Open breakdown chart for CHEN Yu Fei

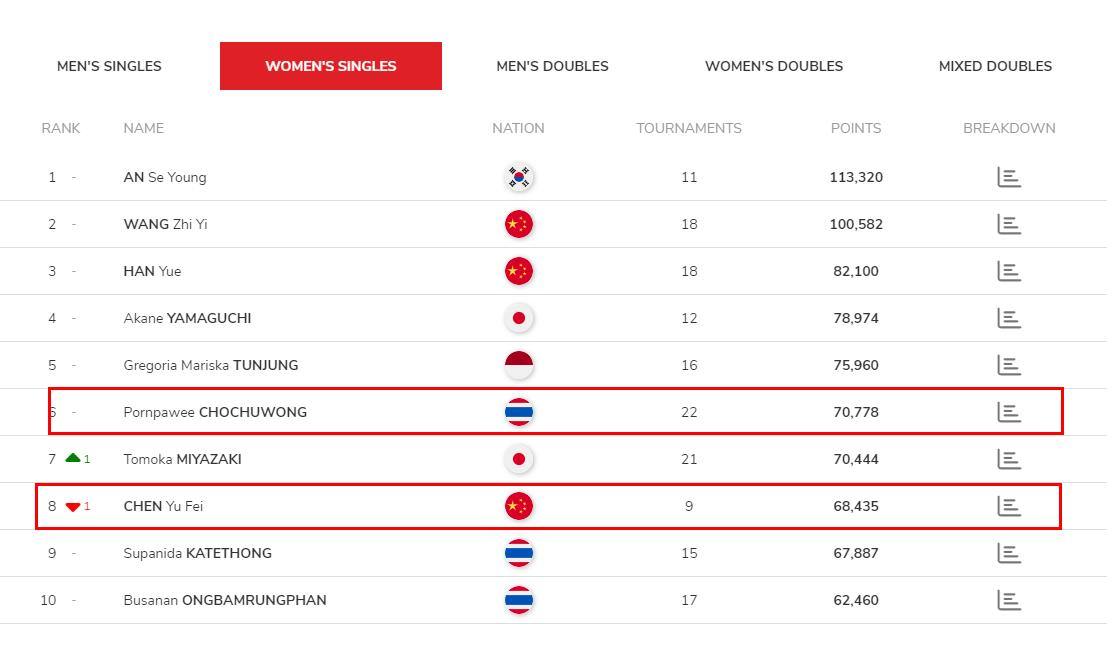tap(1009, 506)
